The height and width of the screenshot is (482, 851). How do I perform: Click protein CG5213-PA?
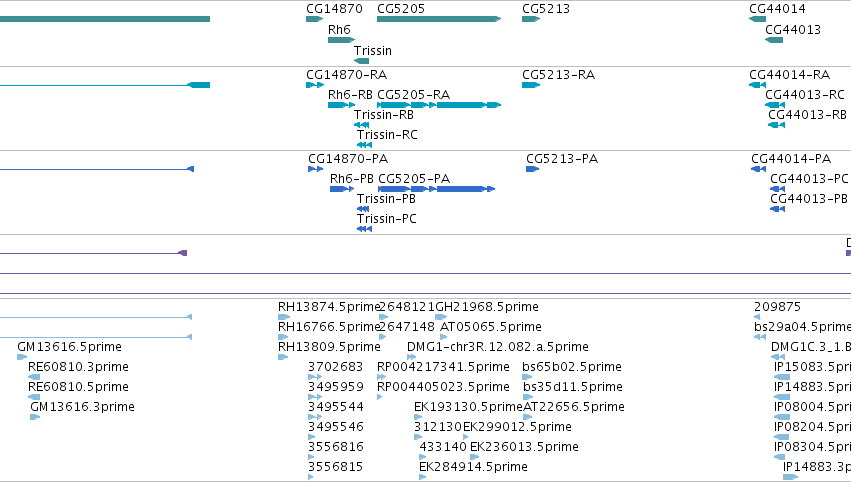pos(562,159)
